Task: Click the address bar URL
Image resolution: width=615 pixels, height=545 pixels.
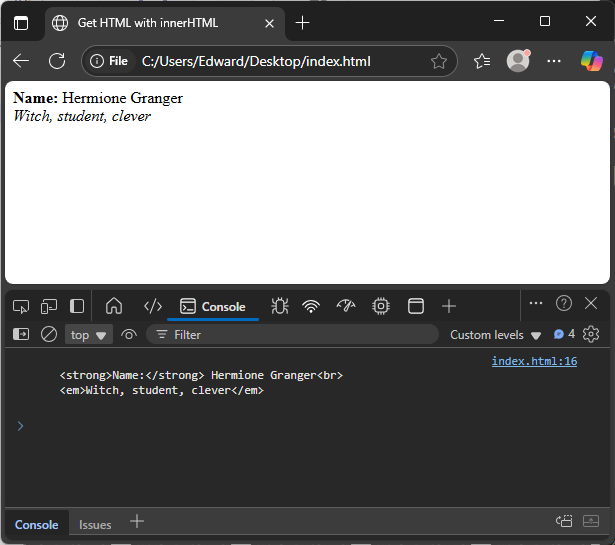Action: coord(256,62)
